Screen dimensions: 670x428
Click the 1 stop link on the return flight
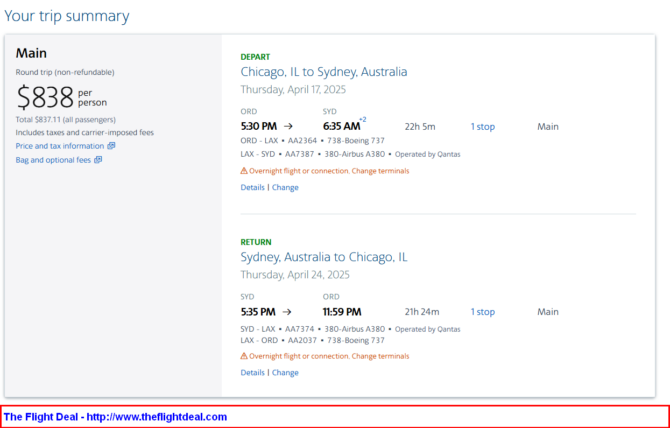pyautogui.click(x=483, y=312)
